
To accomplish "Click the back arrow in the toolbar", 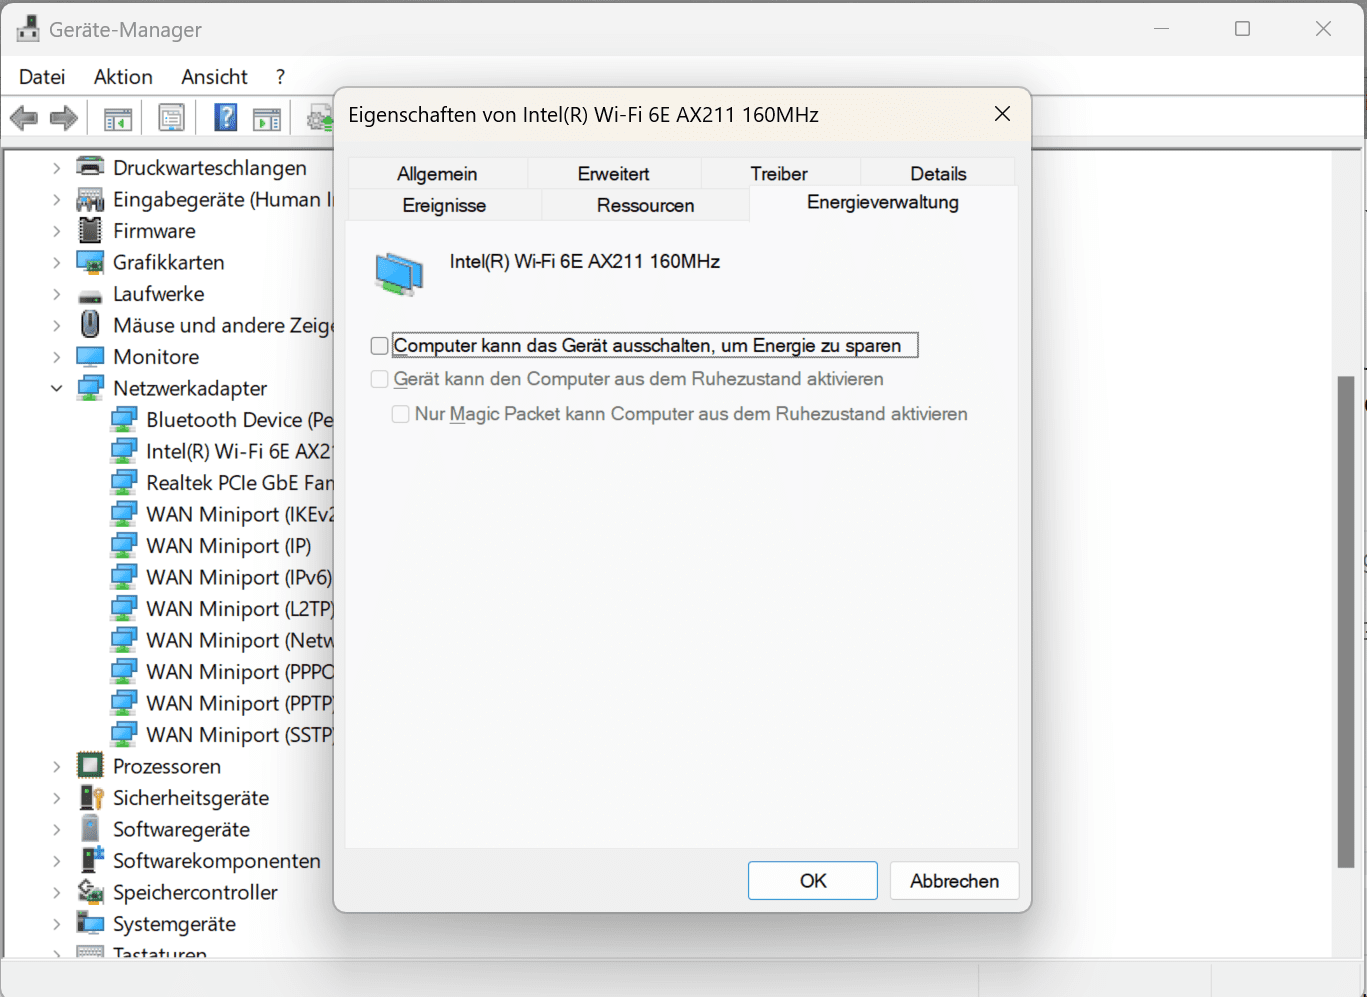I will click(23, 119).
